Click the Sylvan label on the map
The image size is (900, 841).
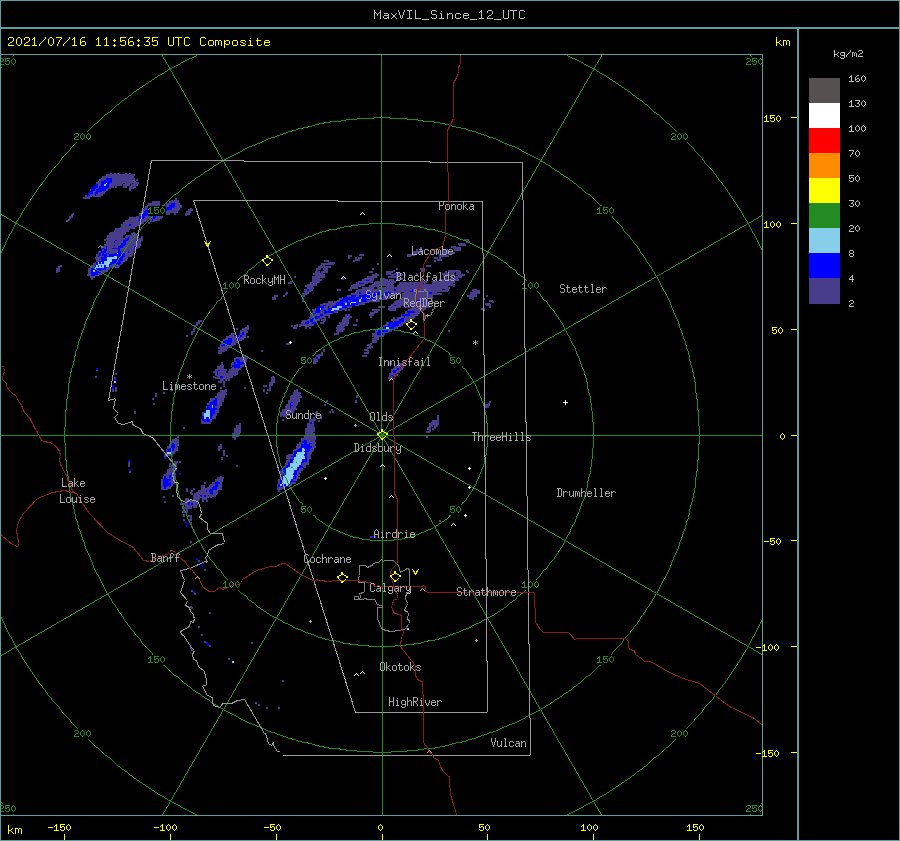click(x=383, y=295)
